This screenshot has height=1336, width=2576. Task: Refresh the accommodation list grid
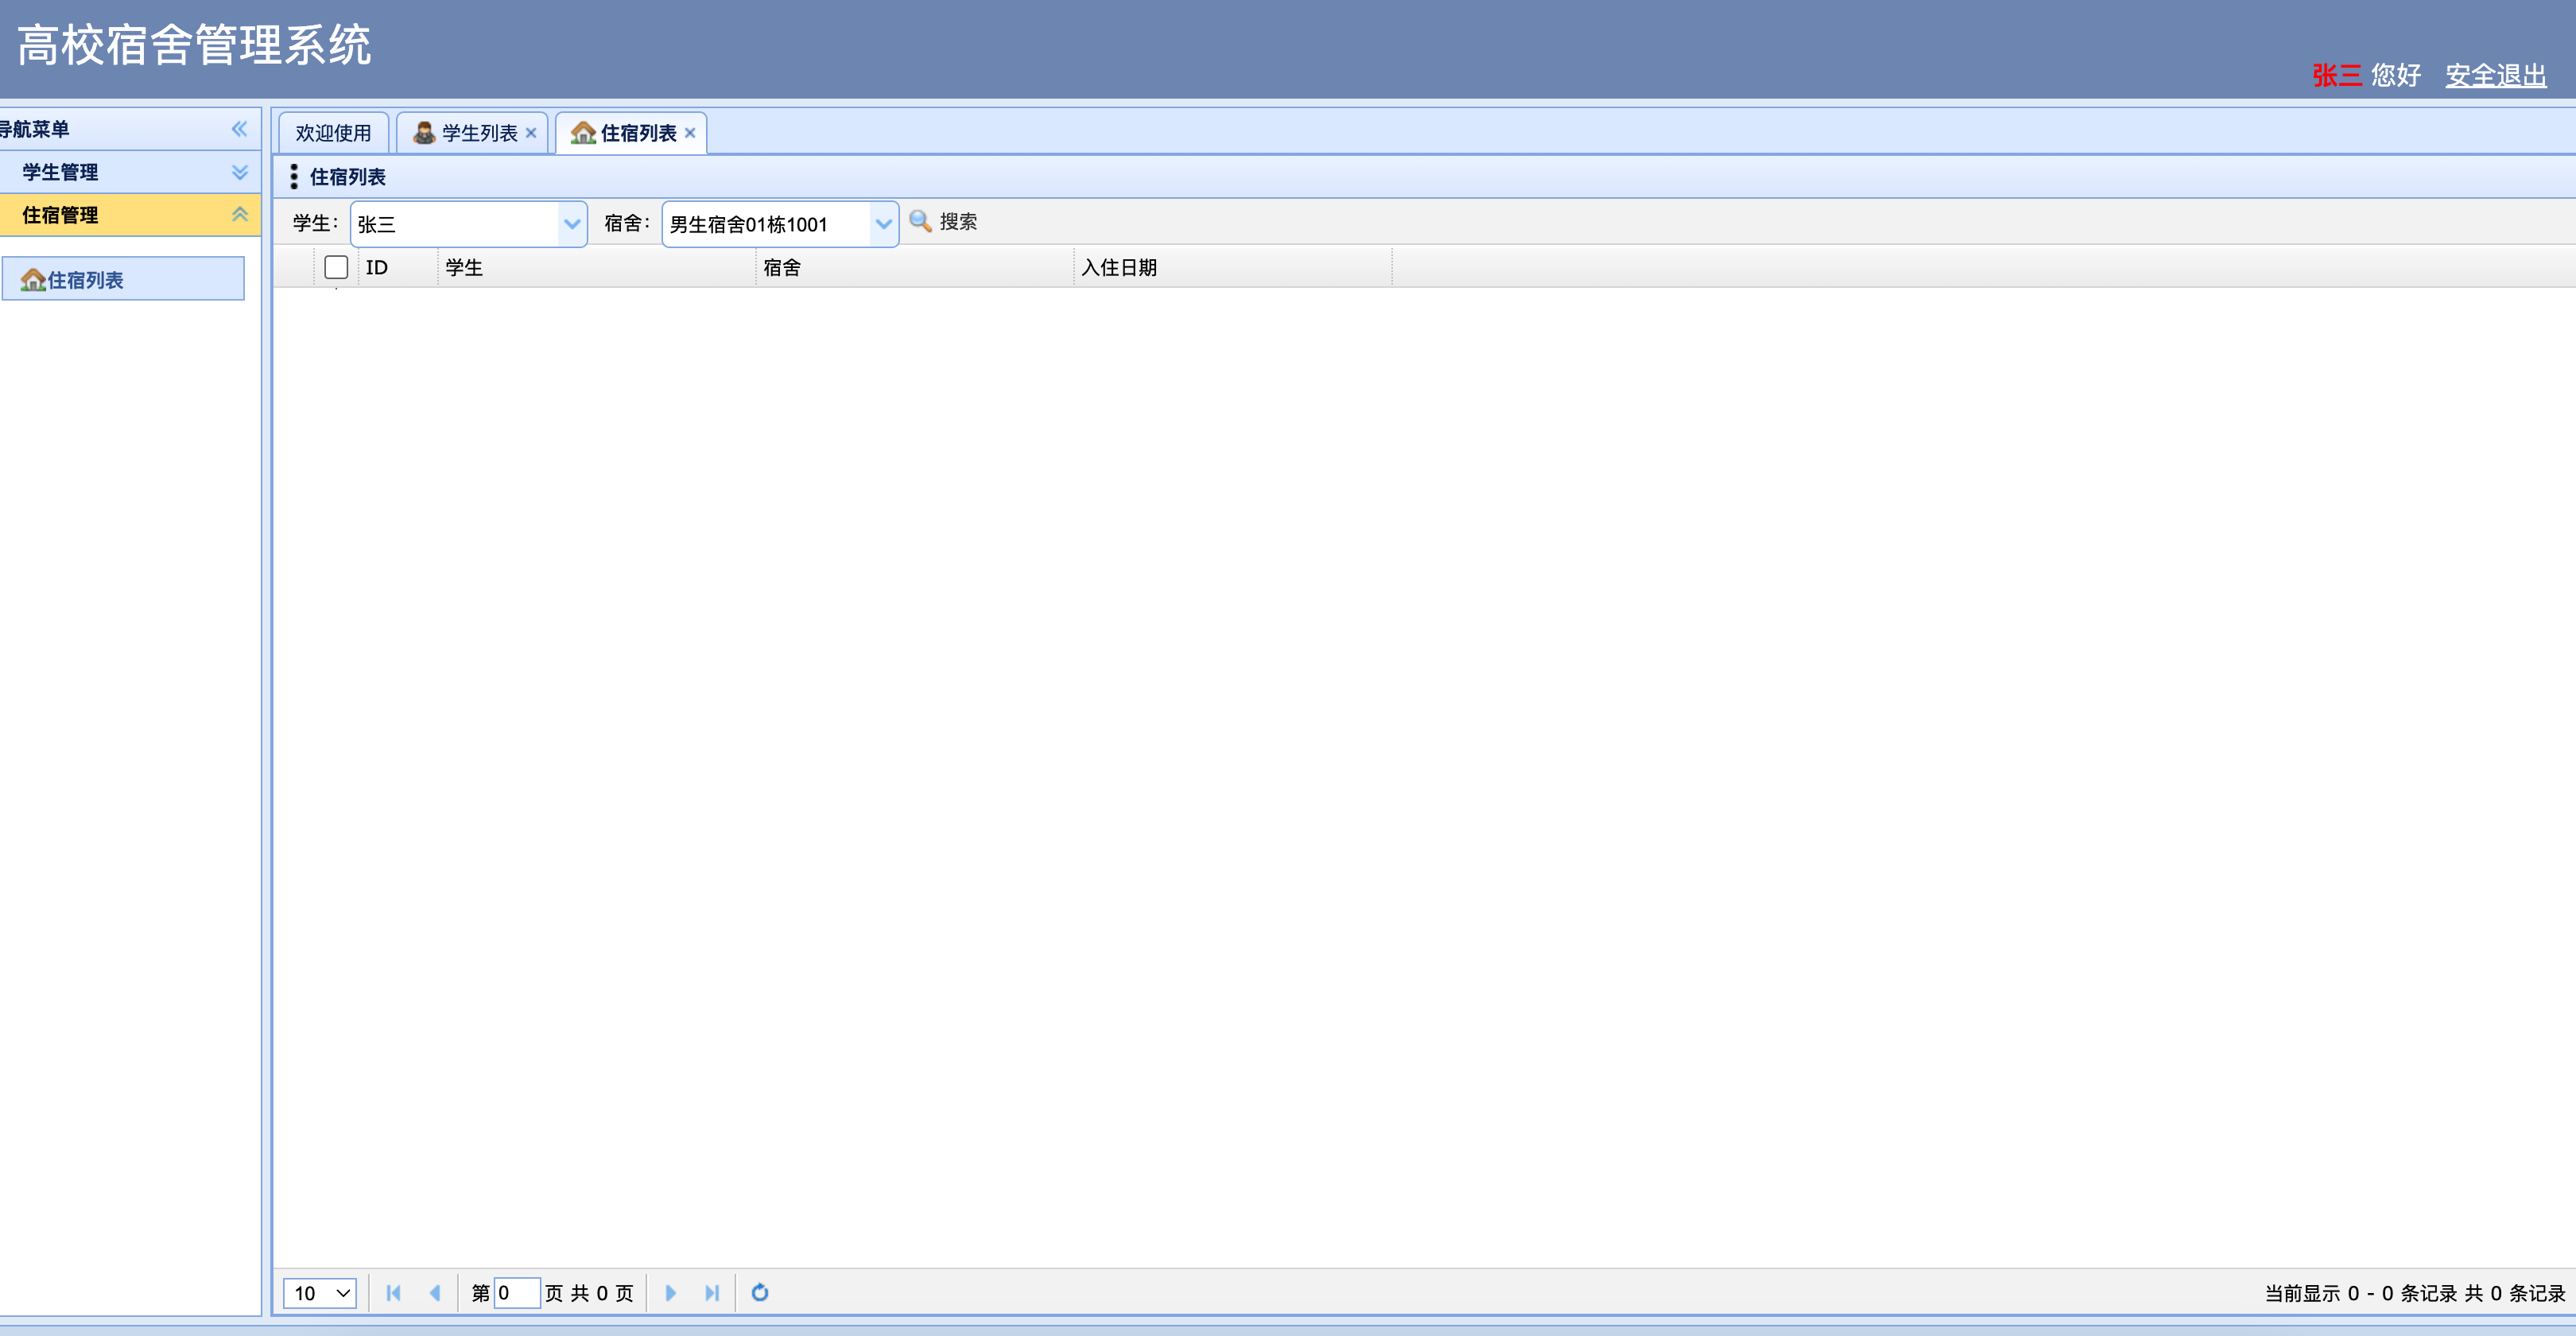coord(759,1293)
